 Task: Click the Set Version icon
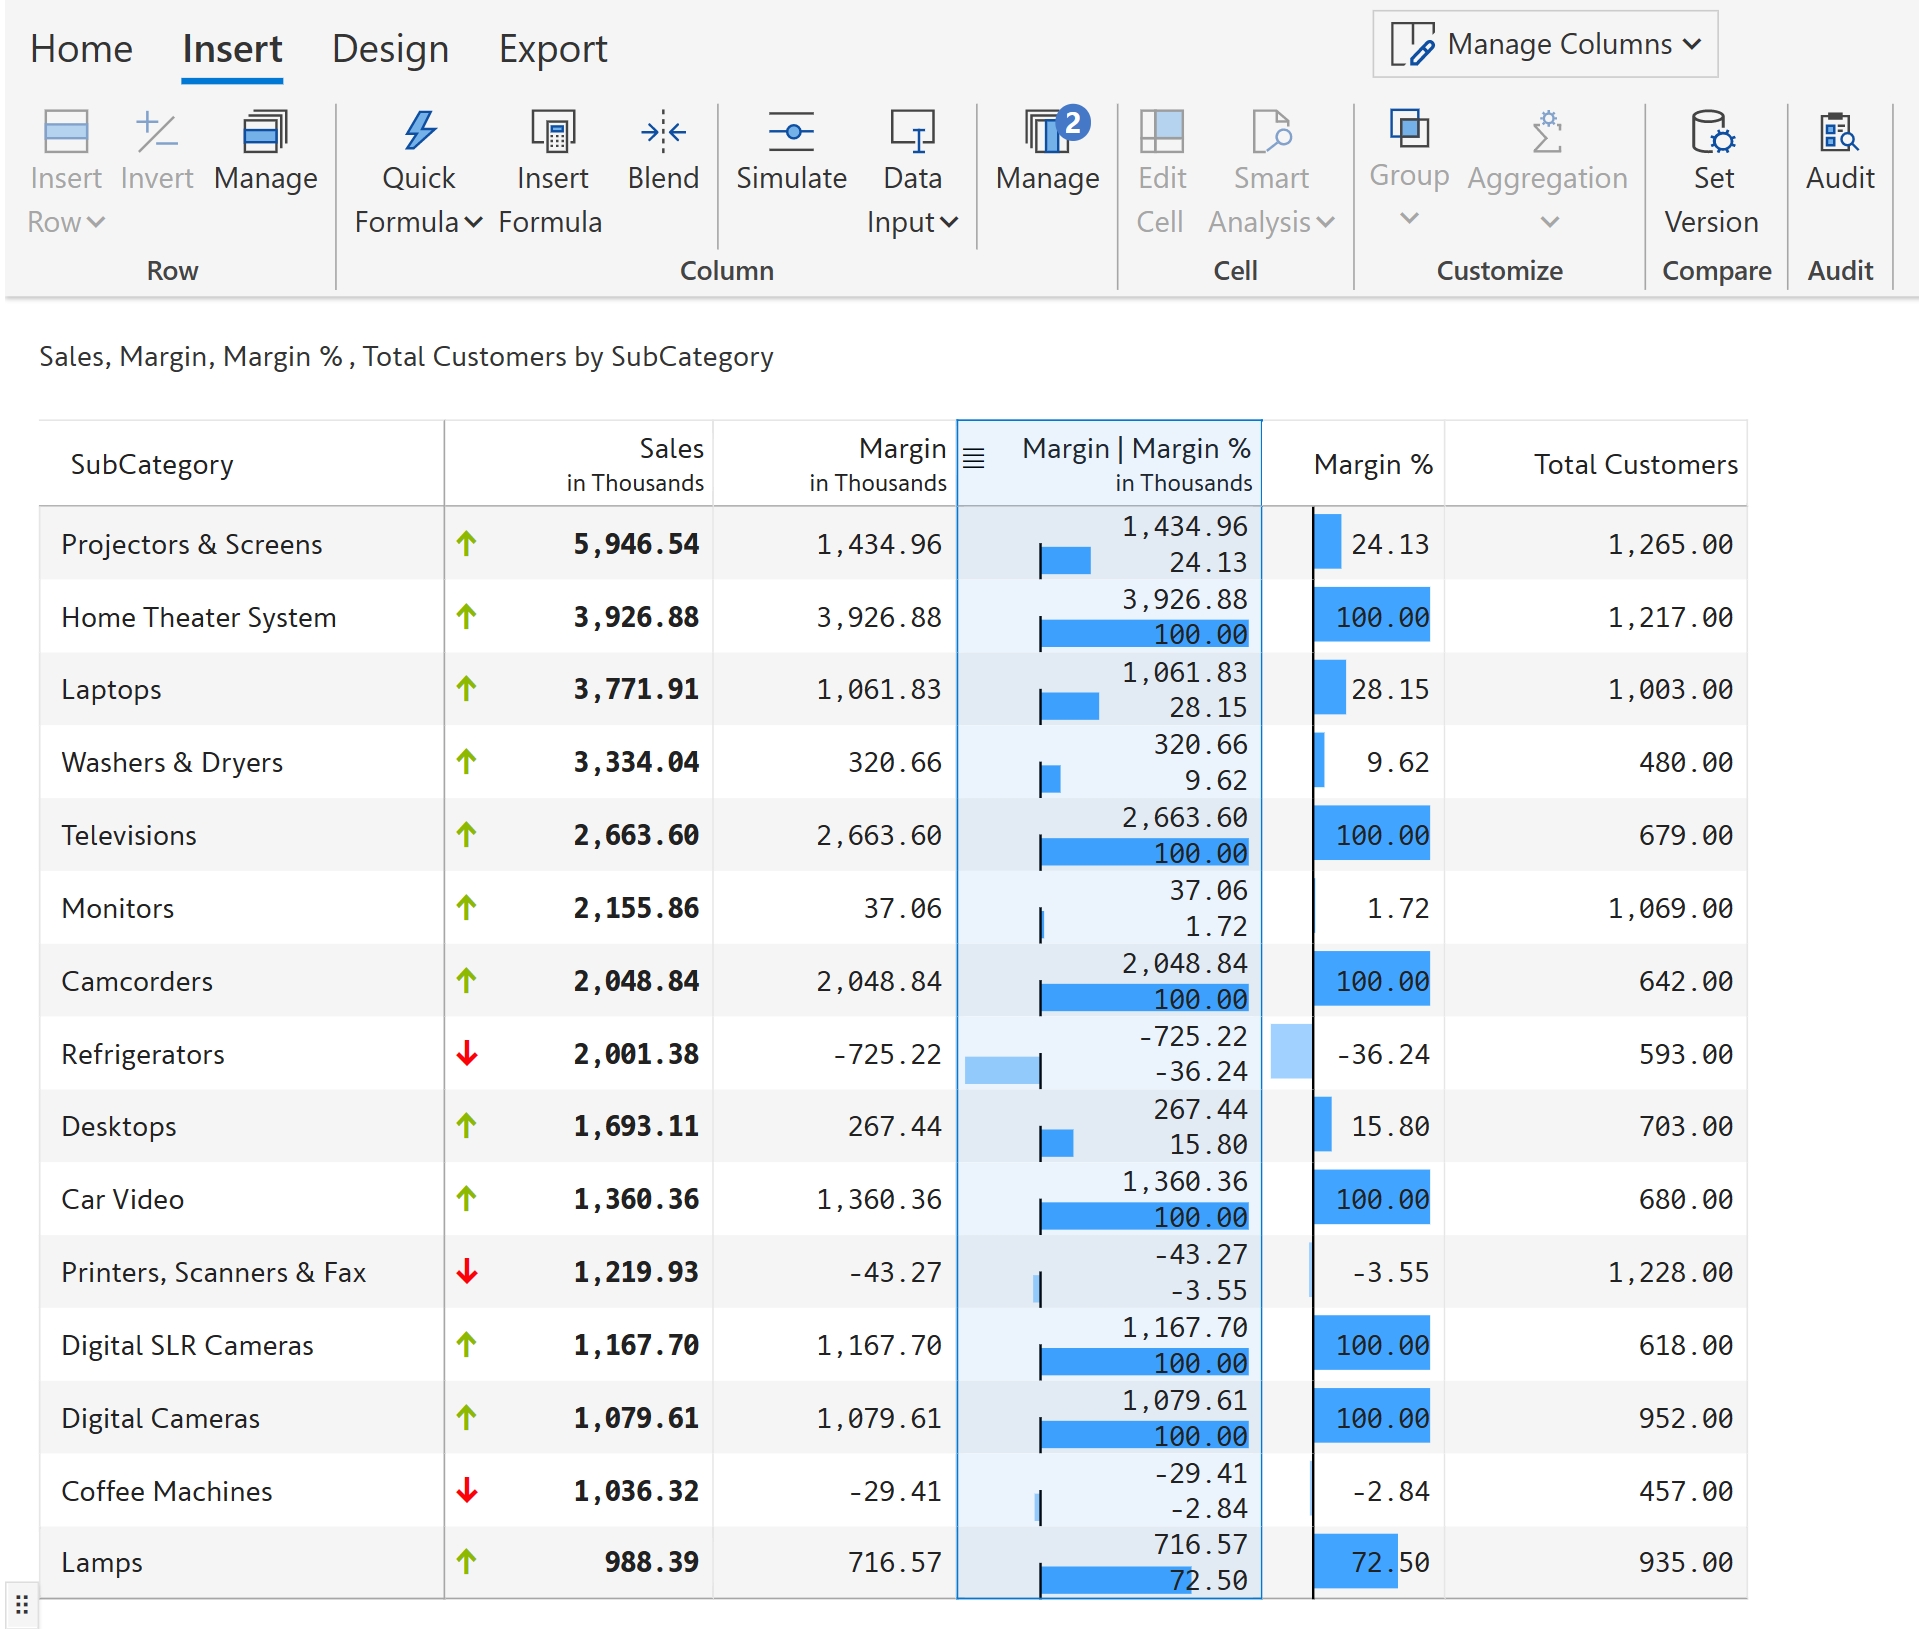(x=1712, y=132)
